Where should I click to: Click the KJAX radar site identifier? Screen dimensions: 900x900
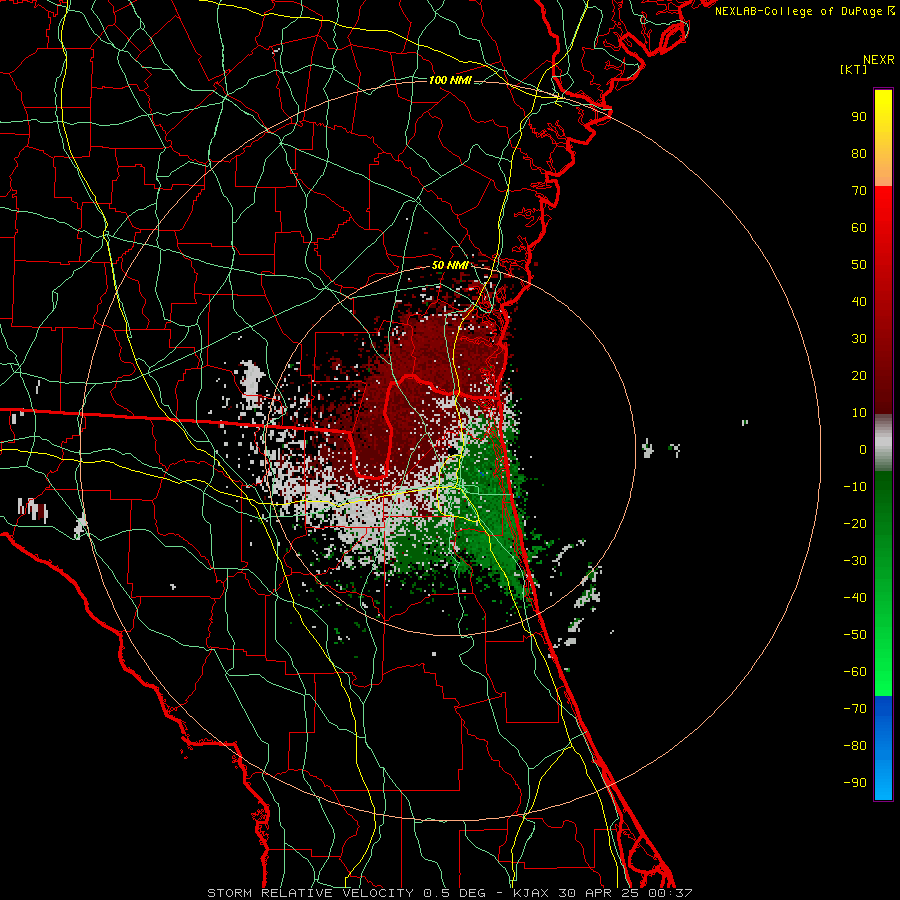(x=531, y=893)
